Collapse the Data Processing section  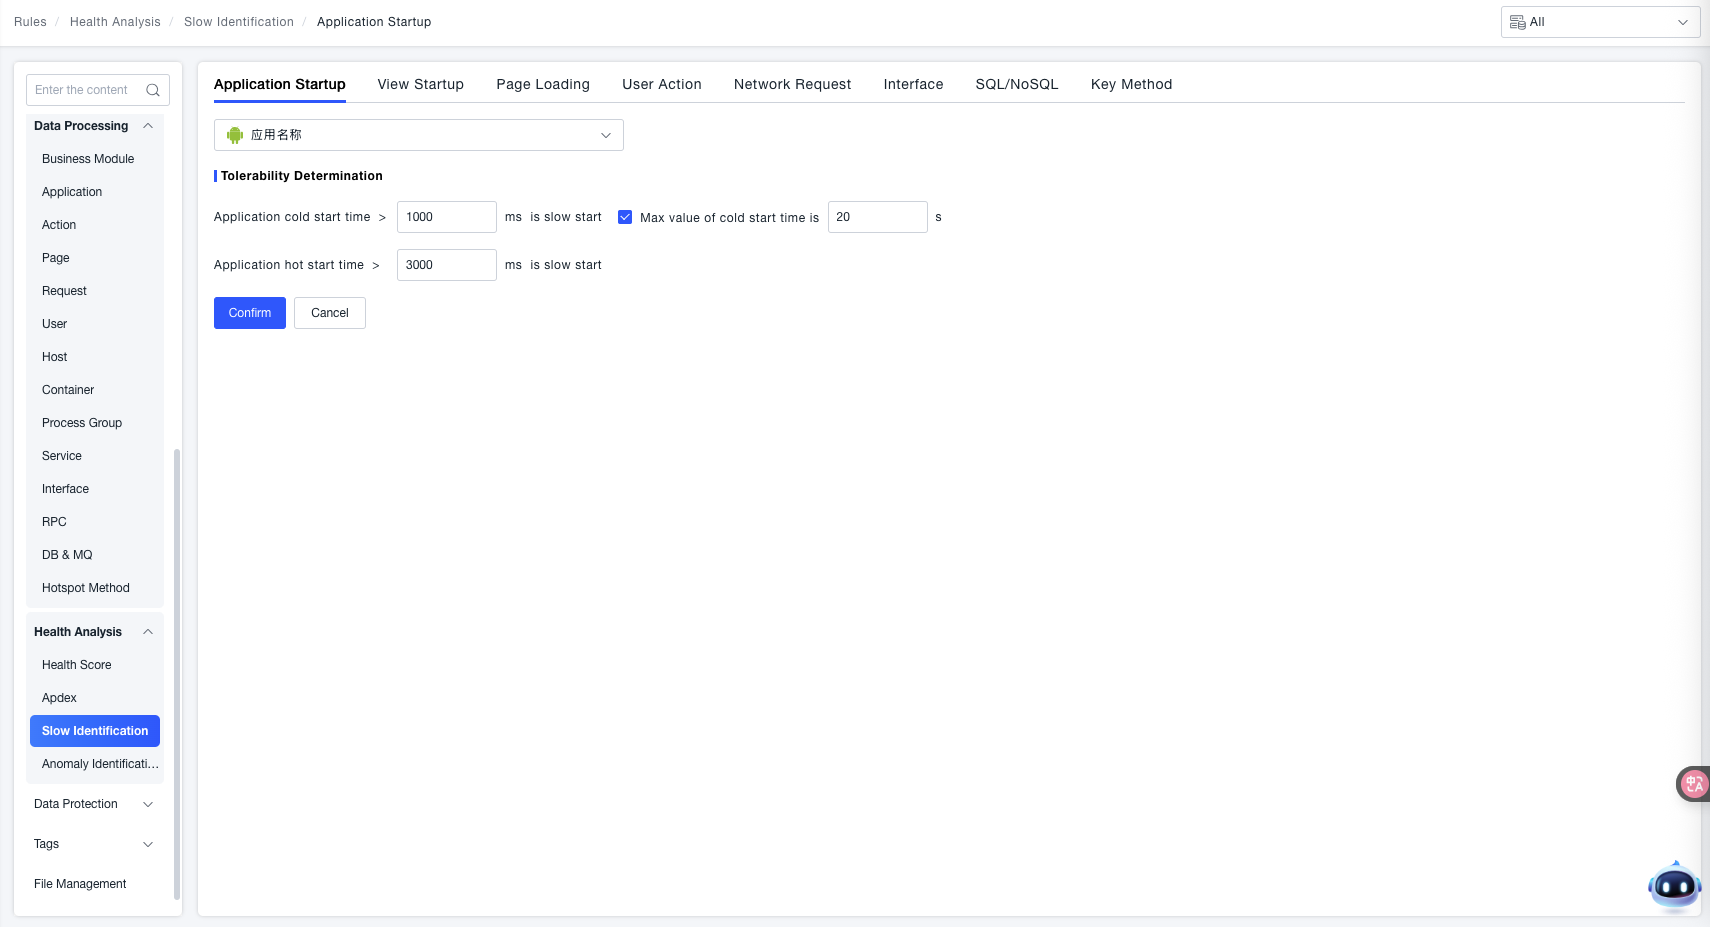coord(148,126)
